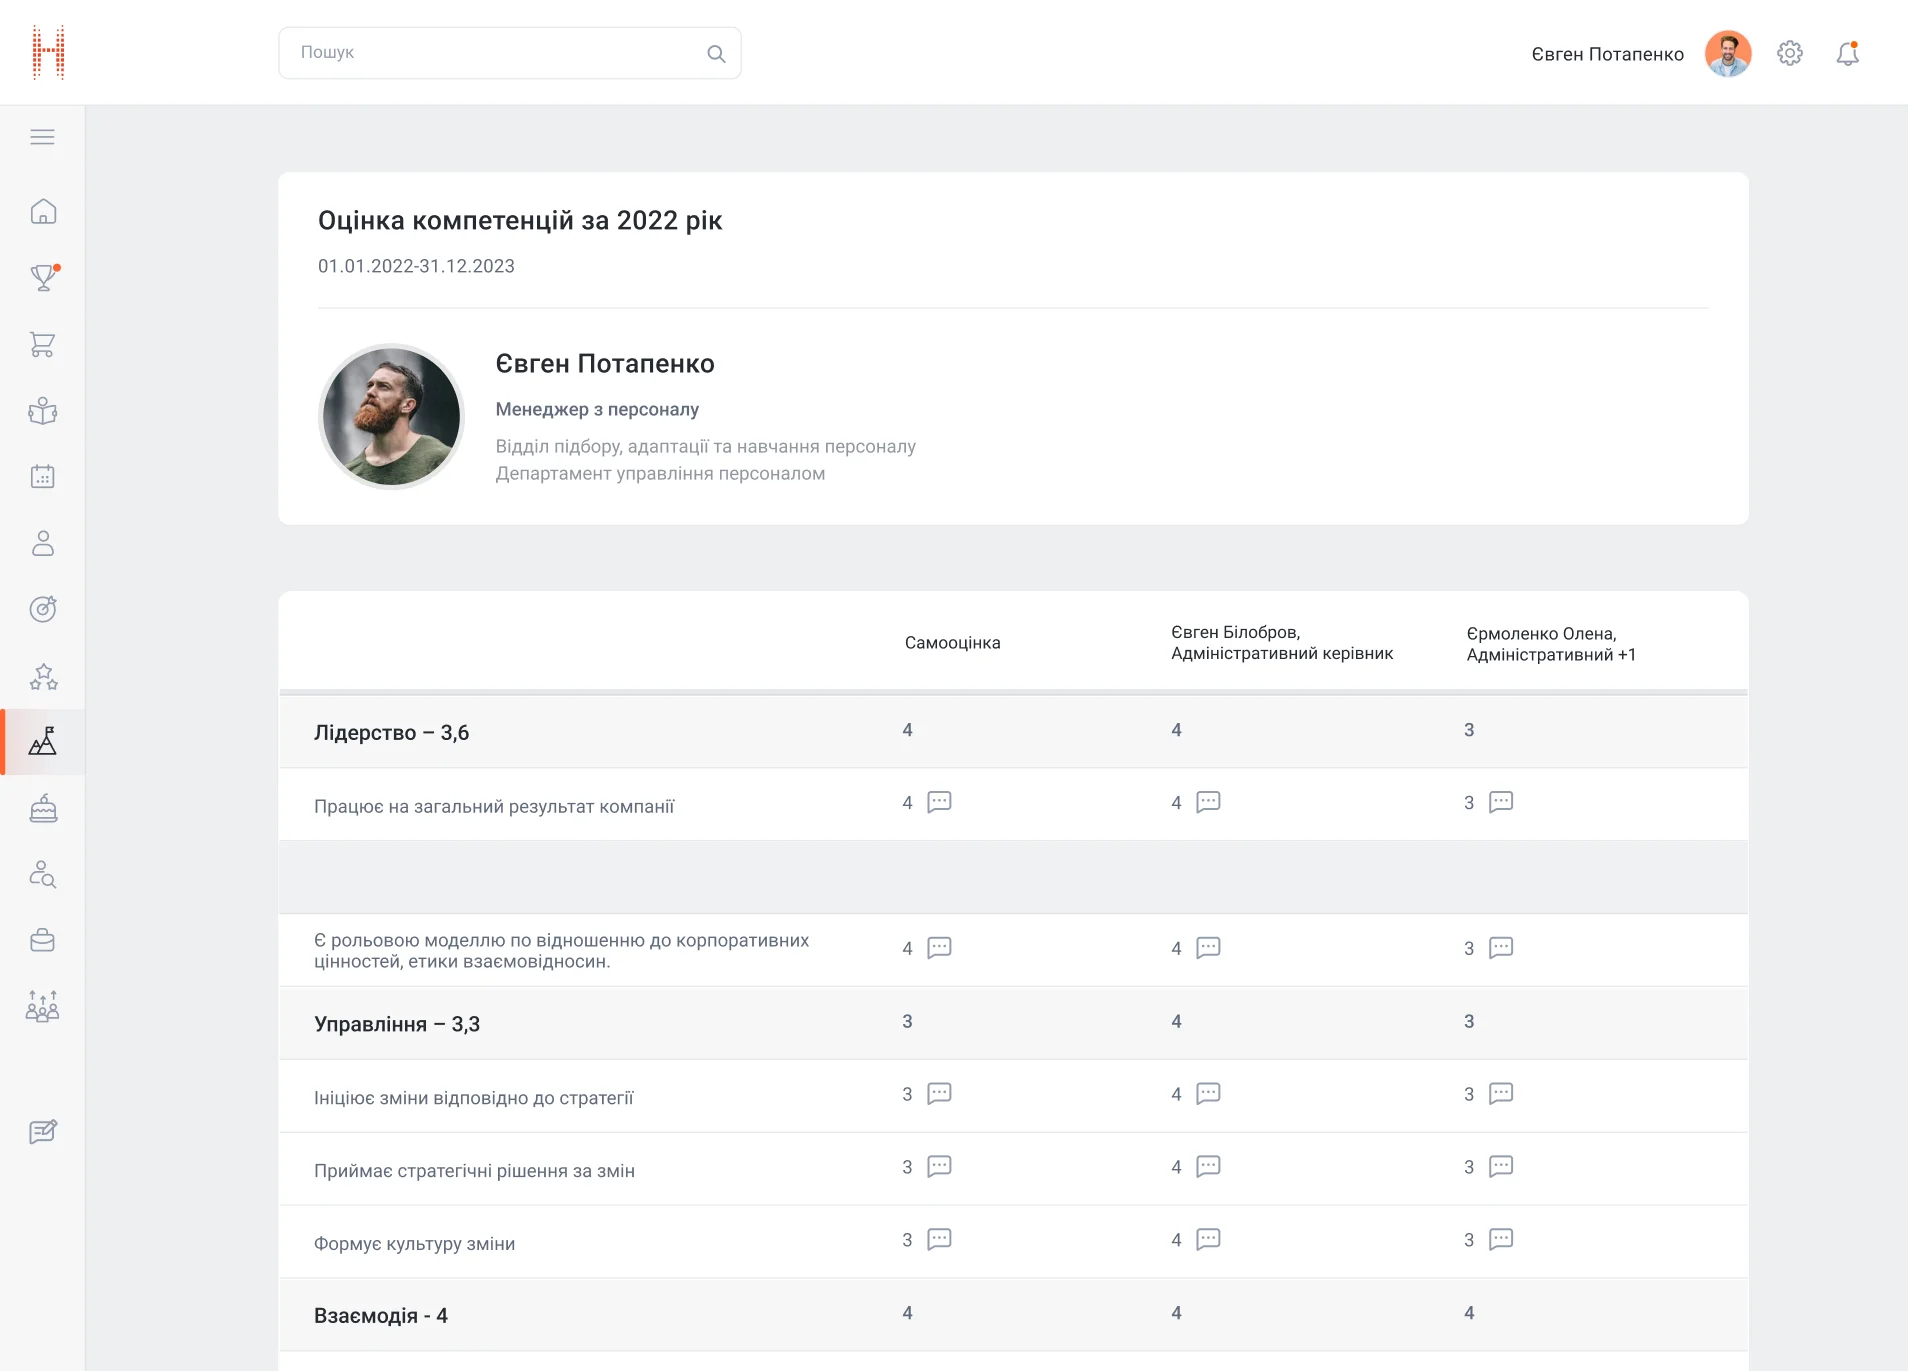Click the settings gear icon in header
This screenshot has width=1908, height=1371.
(x=1789, y=54)
